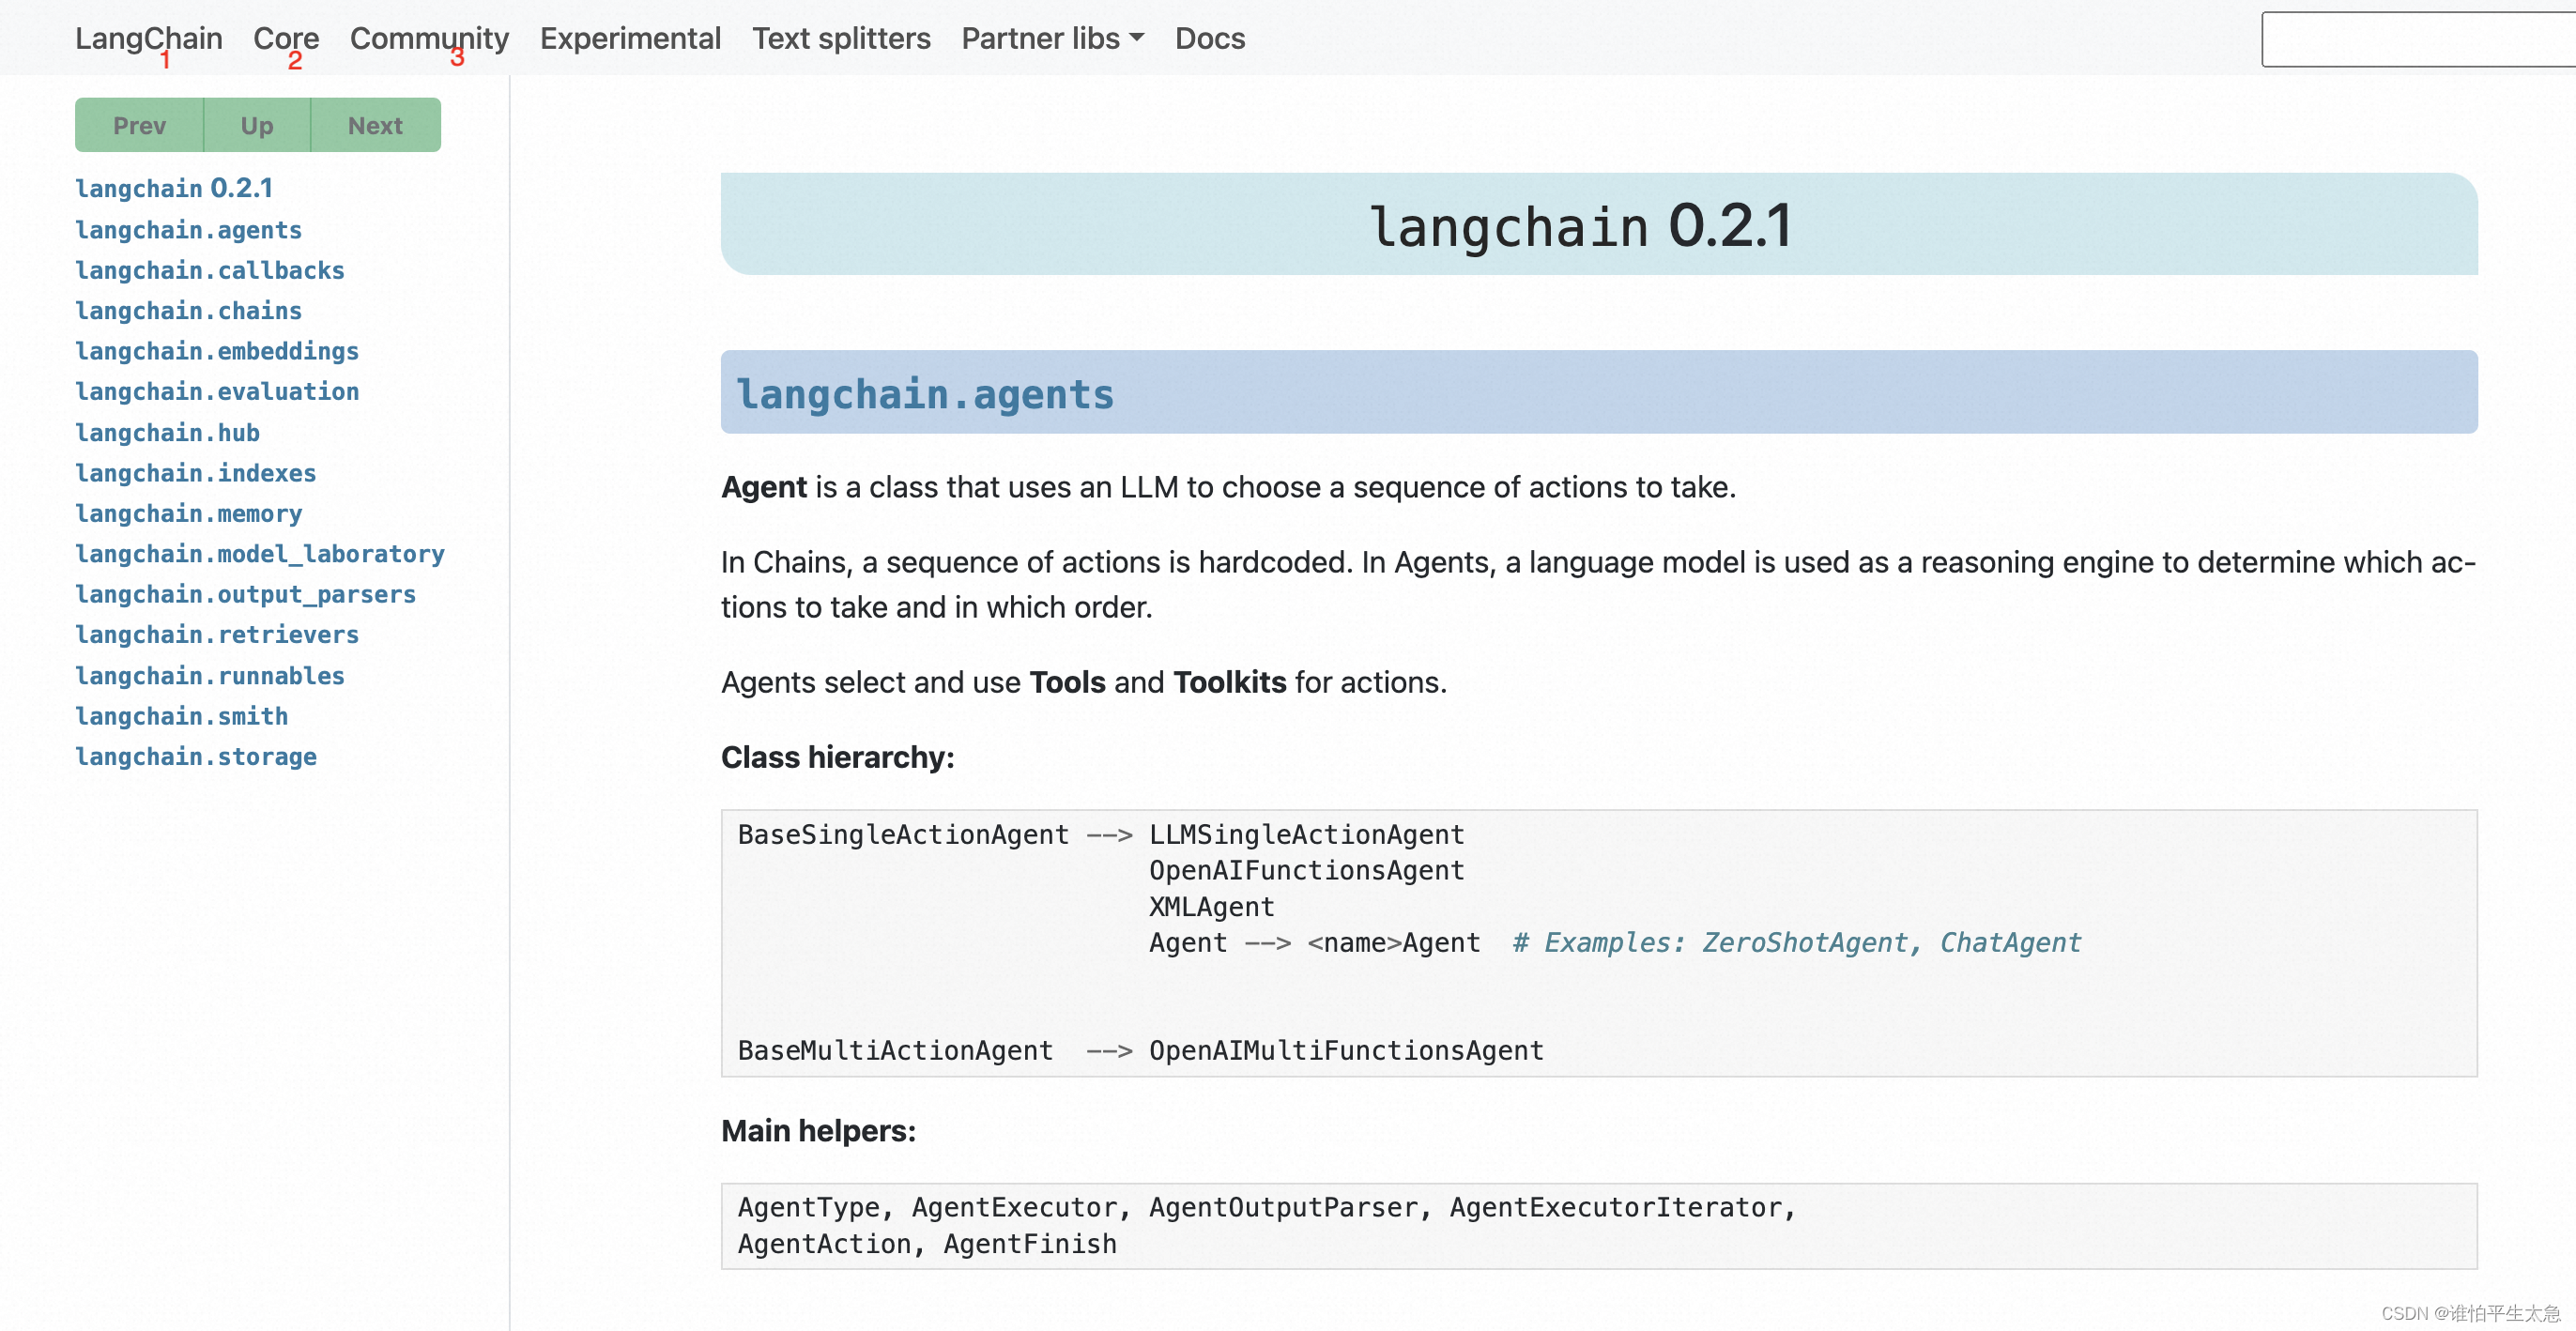Click Up navigation button

click(258, 124)
